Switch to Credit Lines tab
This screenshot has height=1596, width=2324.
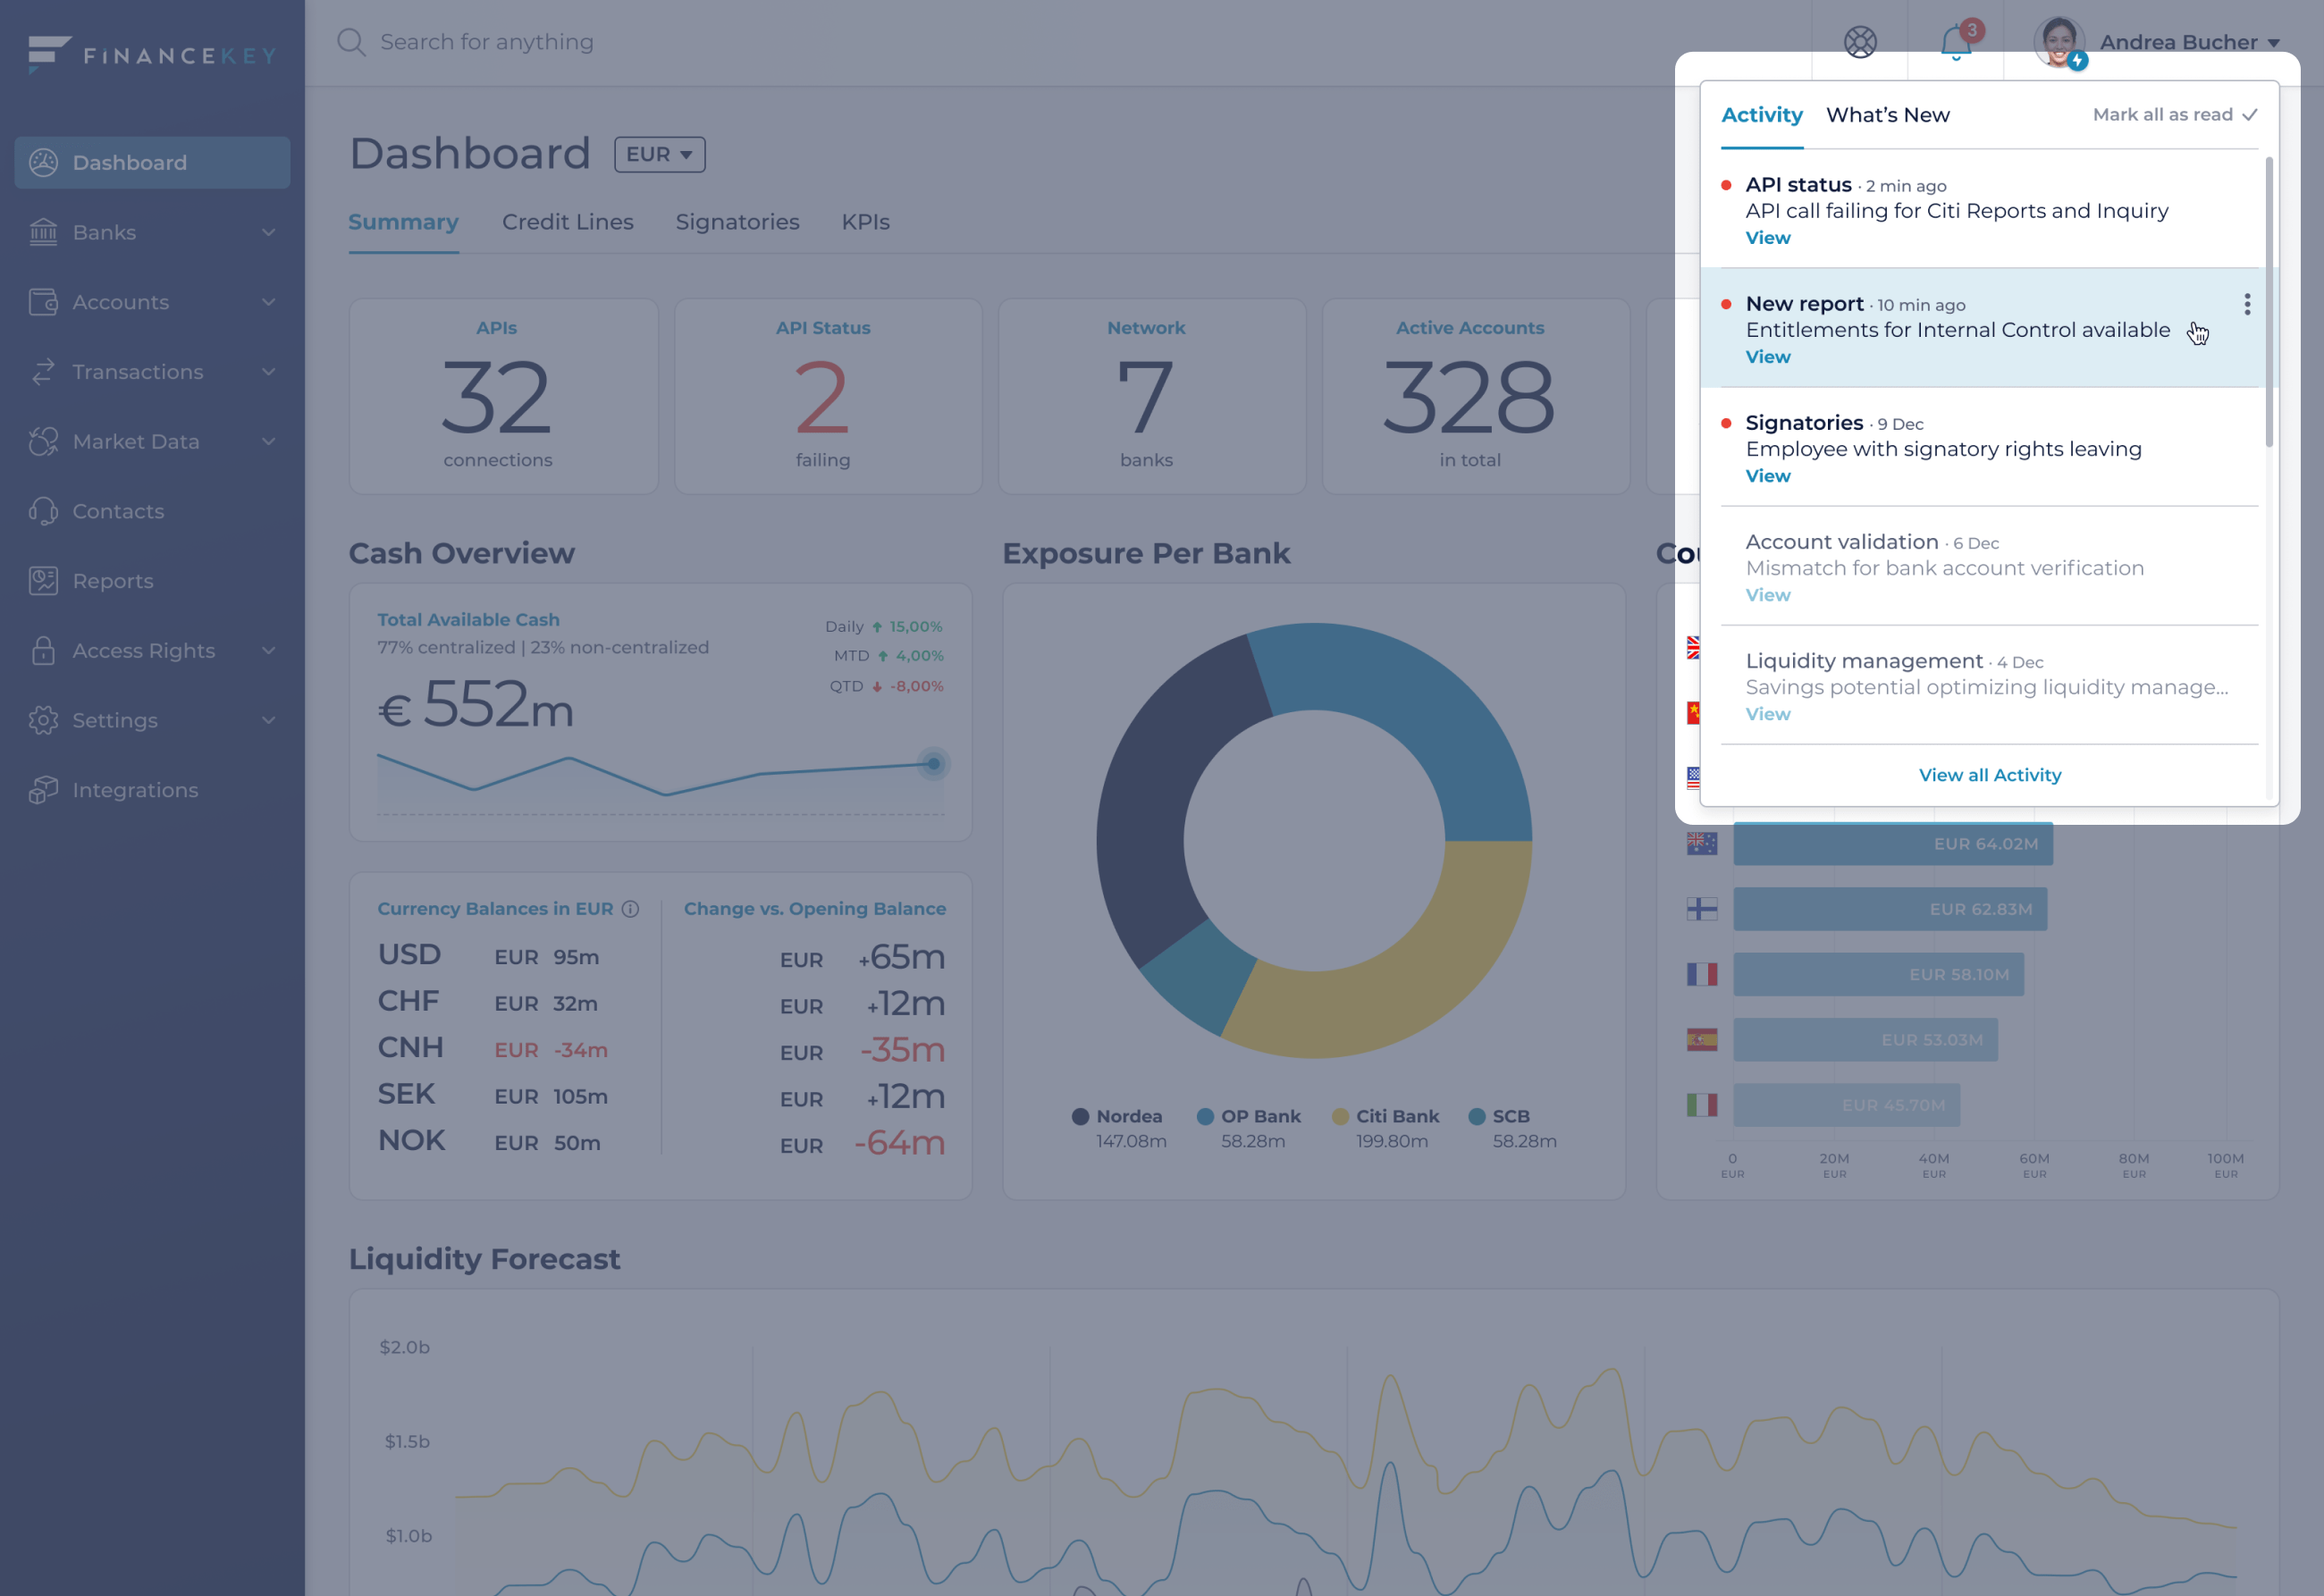coord(567,222)
